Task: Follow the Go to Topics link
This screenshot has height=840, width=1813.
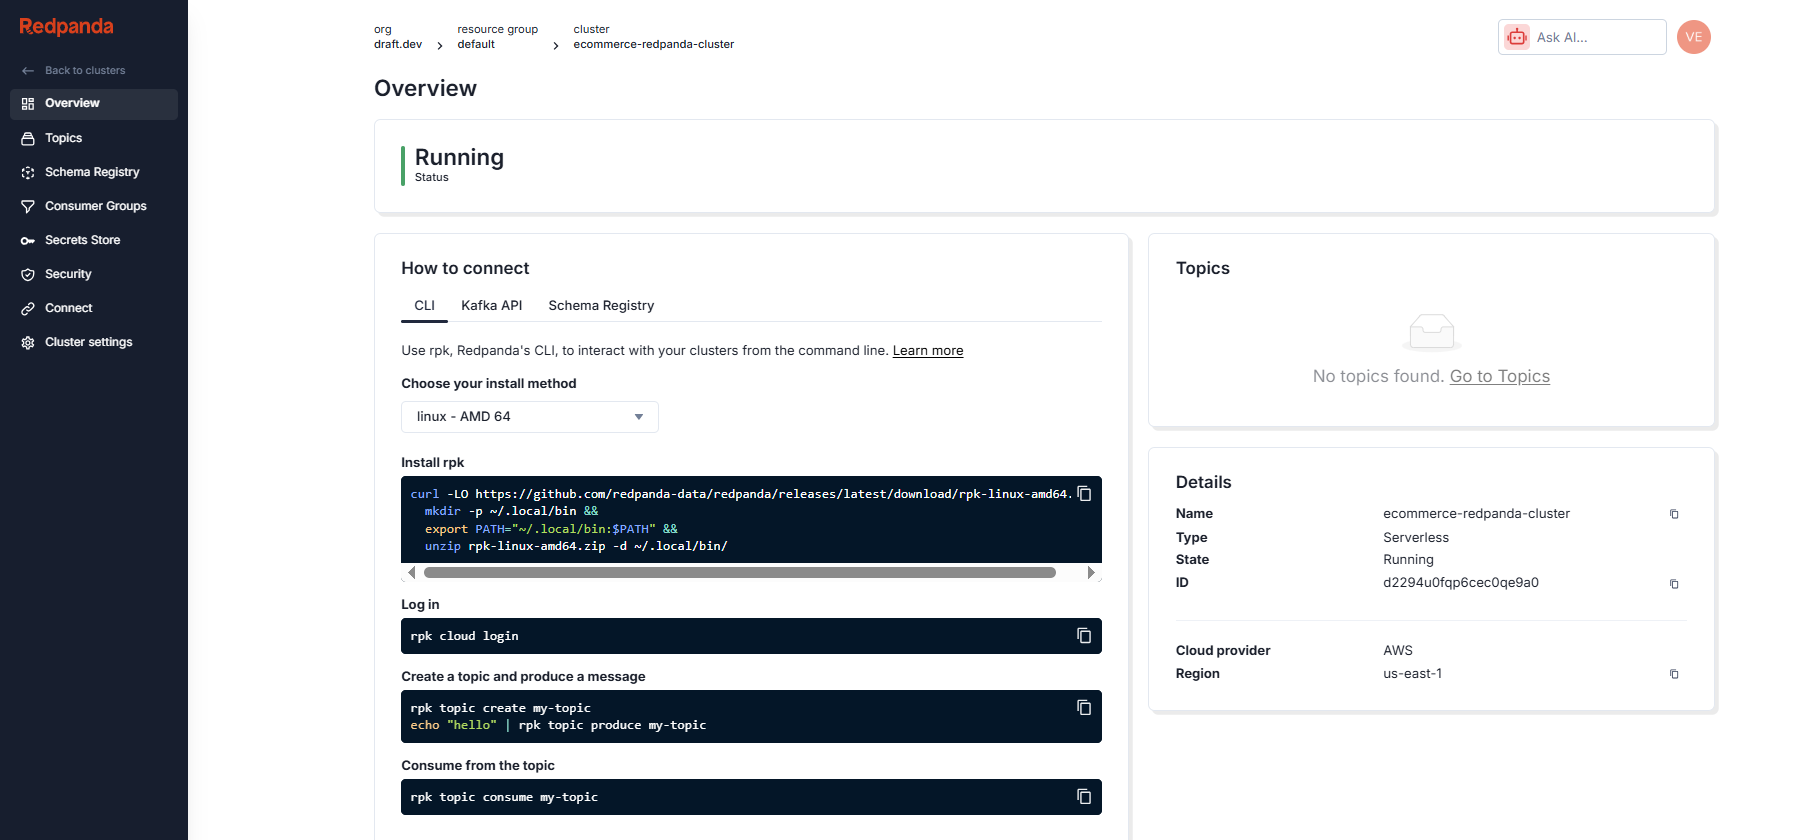Action: [x=1500, y=377]
